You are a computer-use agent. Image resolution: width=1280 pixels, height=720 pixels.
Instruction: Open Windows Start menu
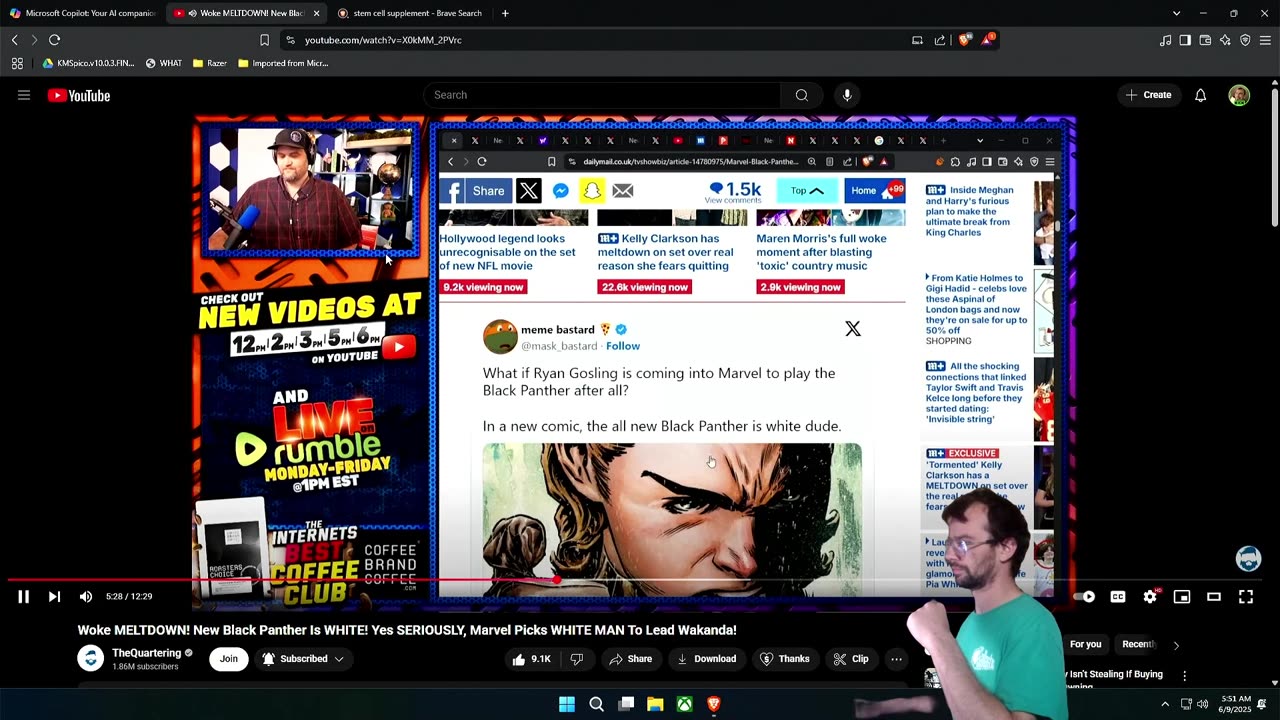pos(567,704)
